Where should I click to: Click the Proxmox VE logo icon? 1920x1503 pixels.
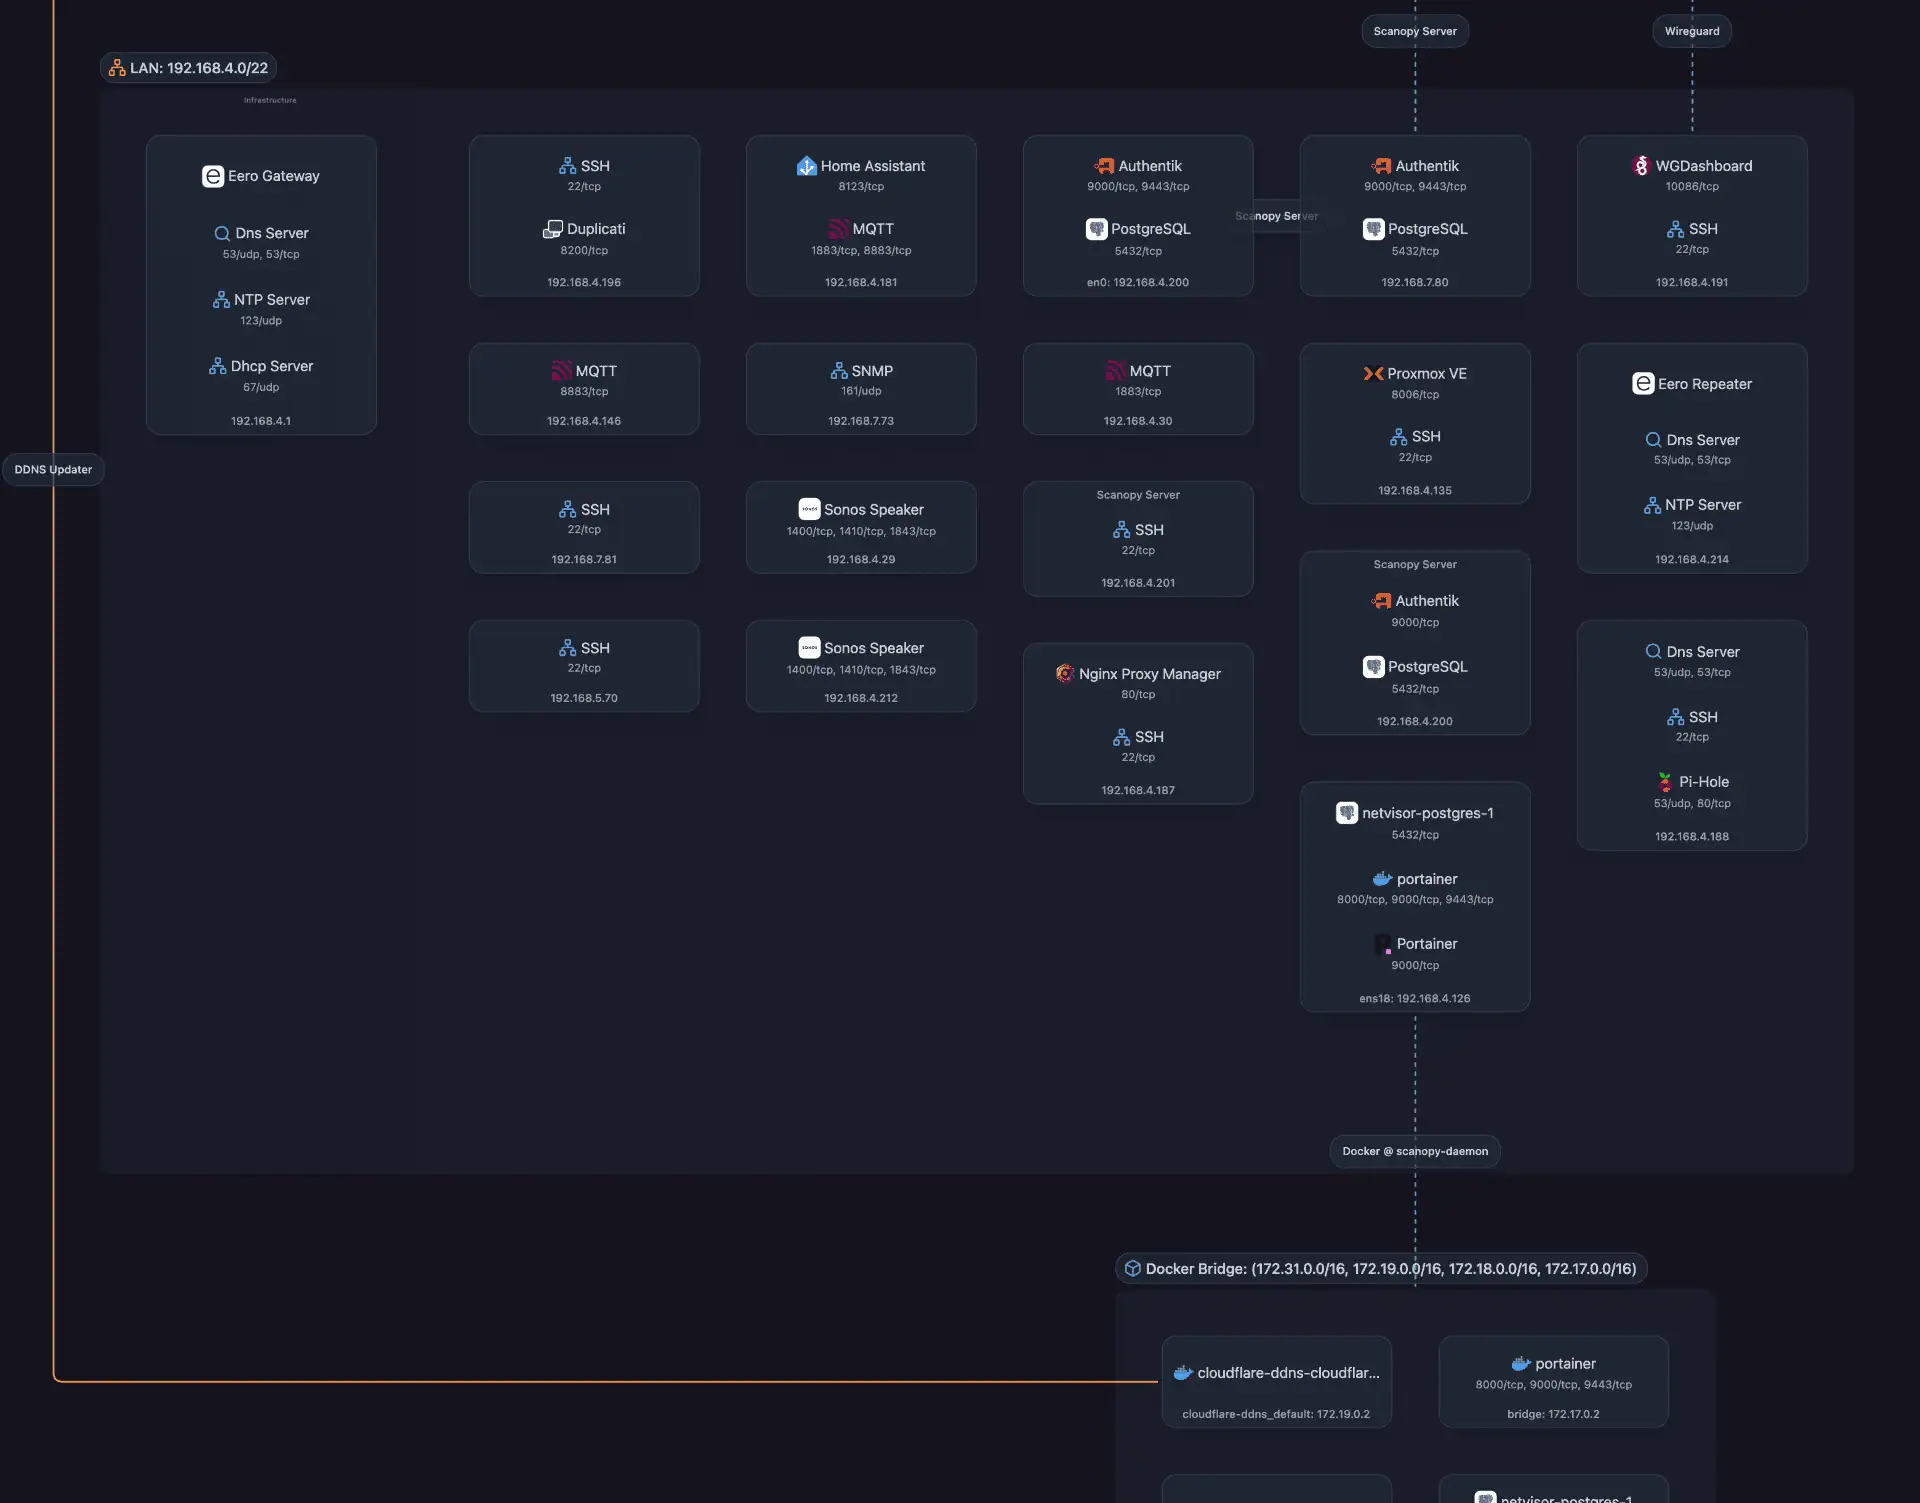coord(1373,374)
